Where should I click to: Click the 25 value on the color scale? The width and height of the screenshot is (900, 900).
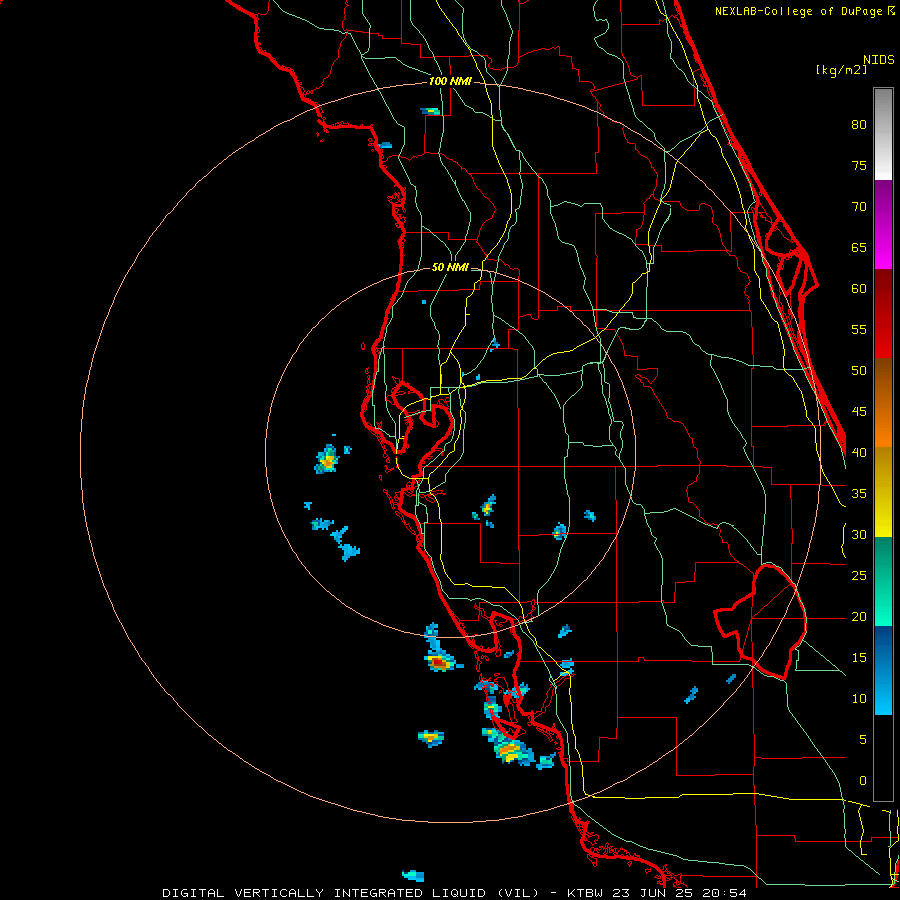pyautogui.click(x=859, y=575)
